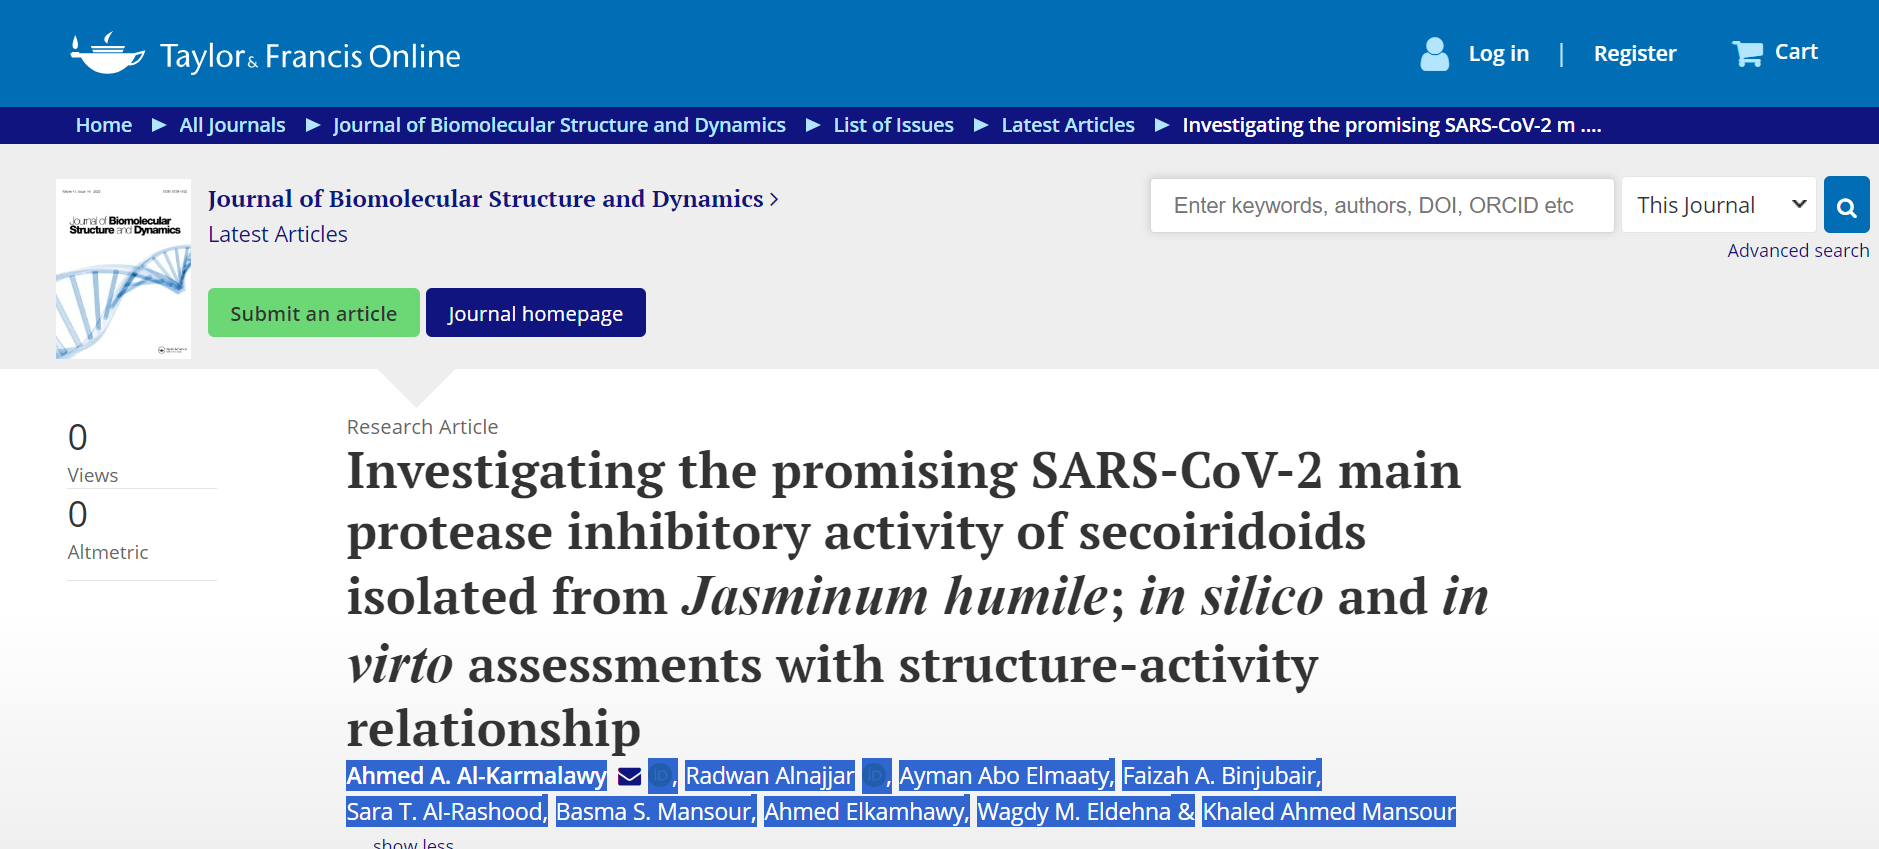The width and height of the screenshot is (1879, 849).
Task: Click the Submit an article button
Action: tap(313, 313)
